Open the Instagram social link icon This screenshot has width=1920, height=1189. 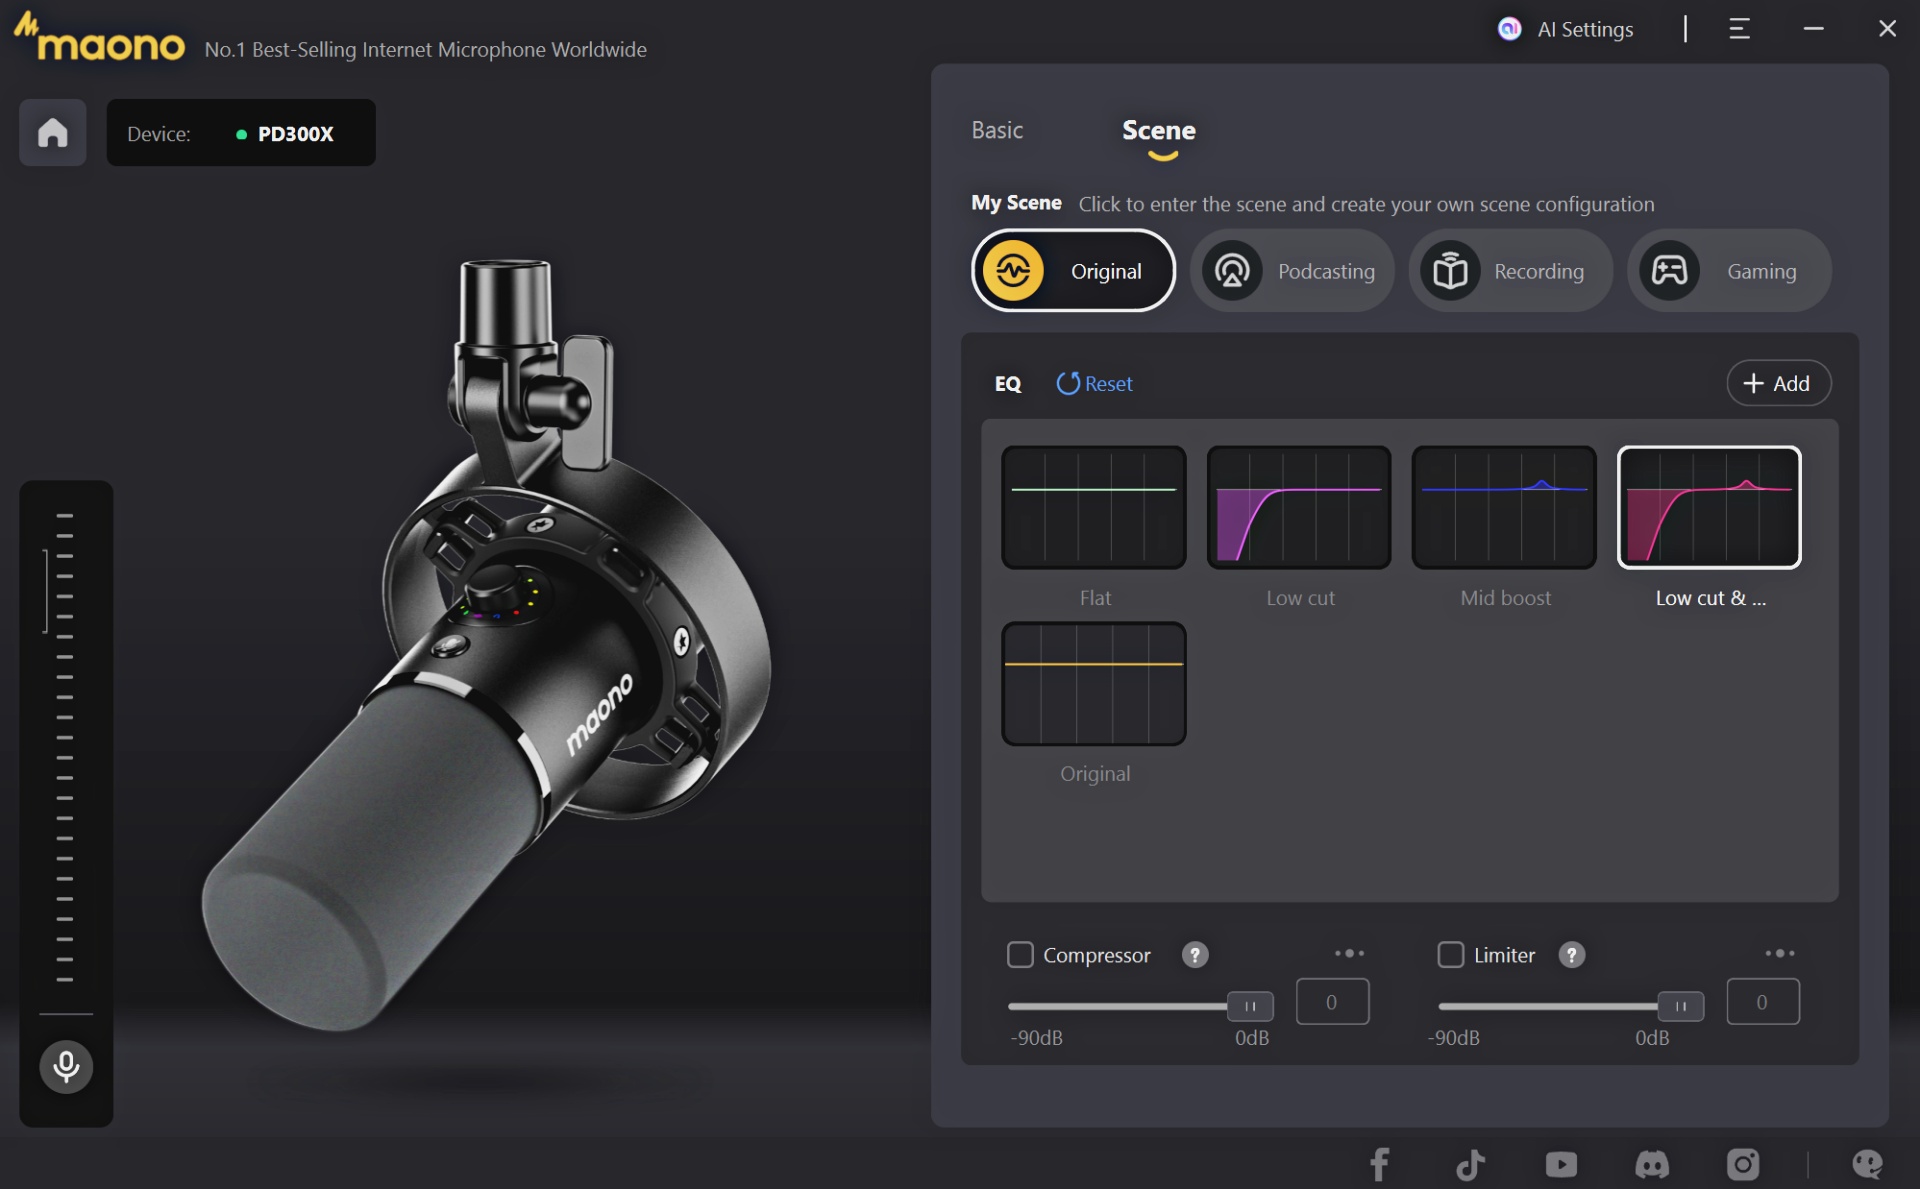point(1743,1164)
